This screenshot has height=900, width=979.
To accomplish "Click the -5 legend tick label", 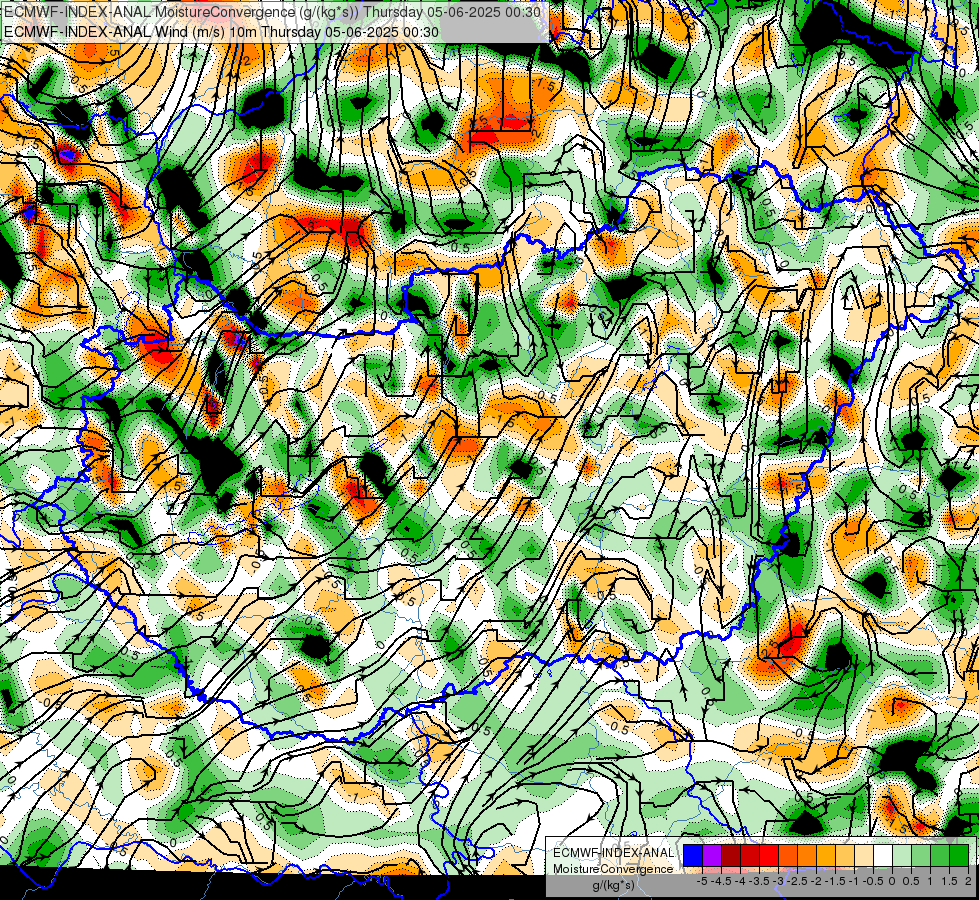I will click(702, 881).
